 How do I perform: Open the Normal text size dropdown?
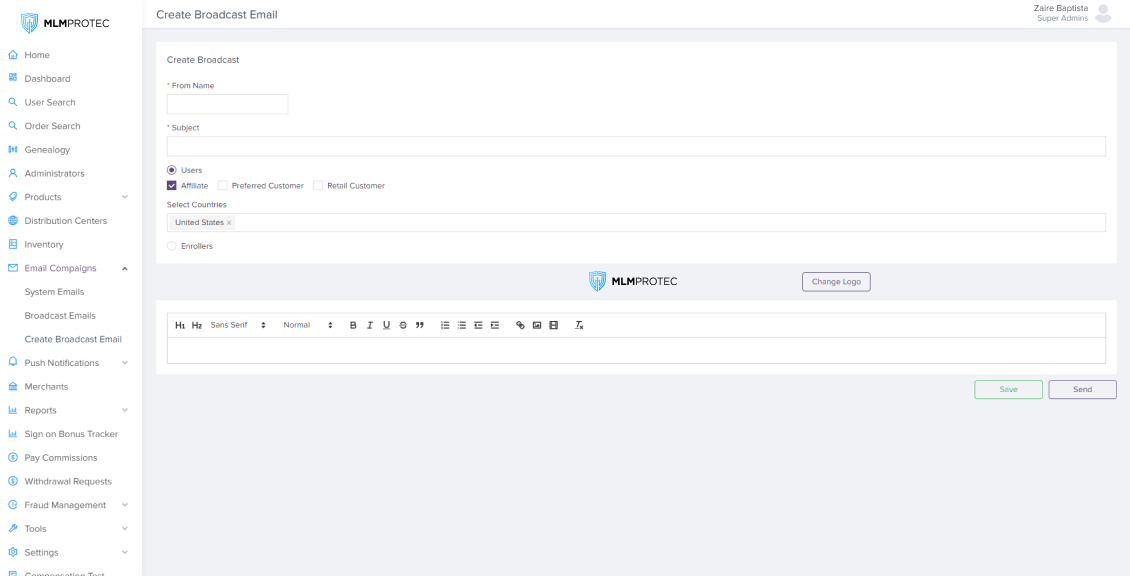point(308,325)
